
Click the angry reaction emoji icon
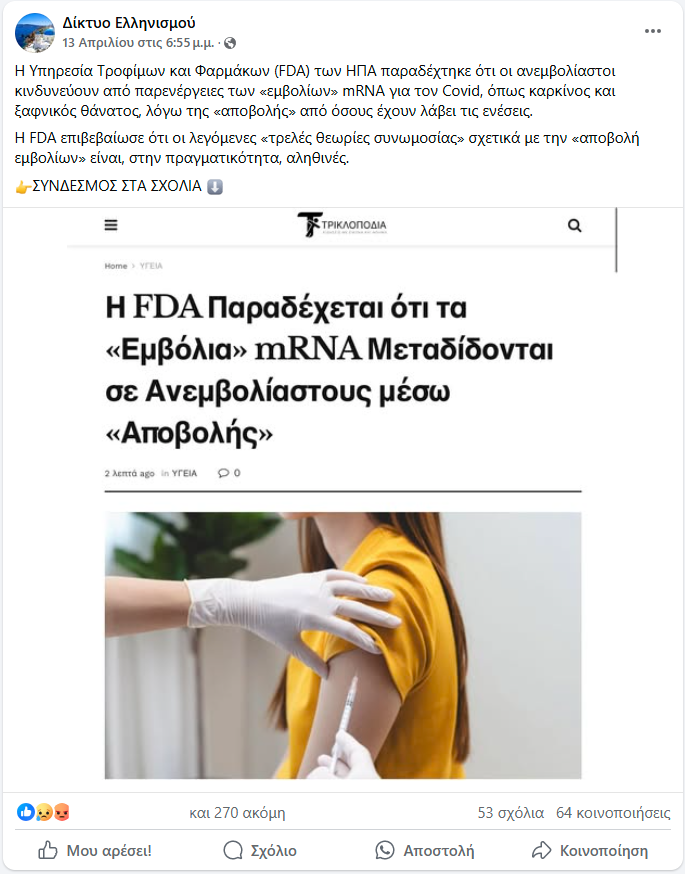62,812
